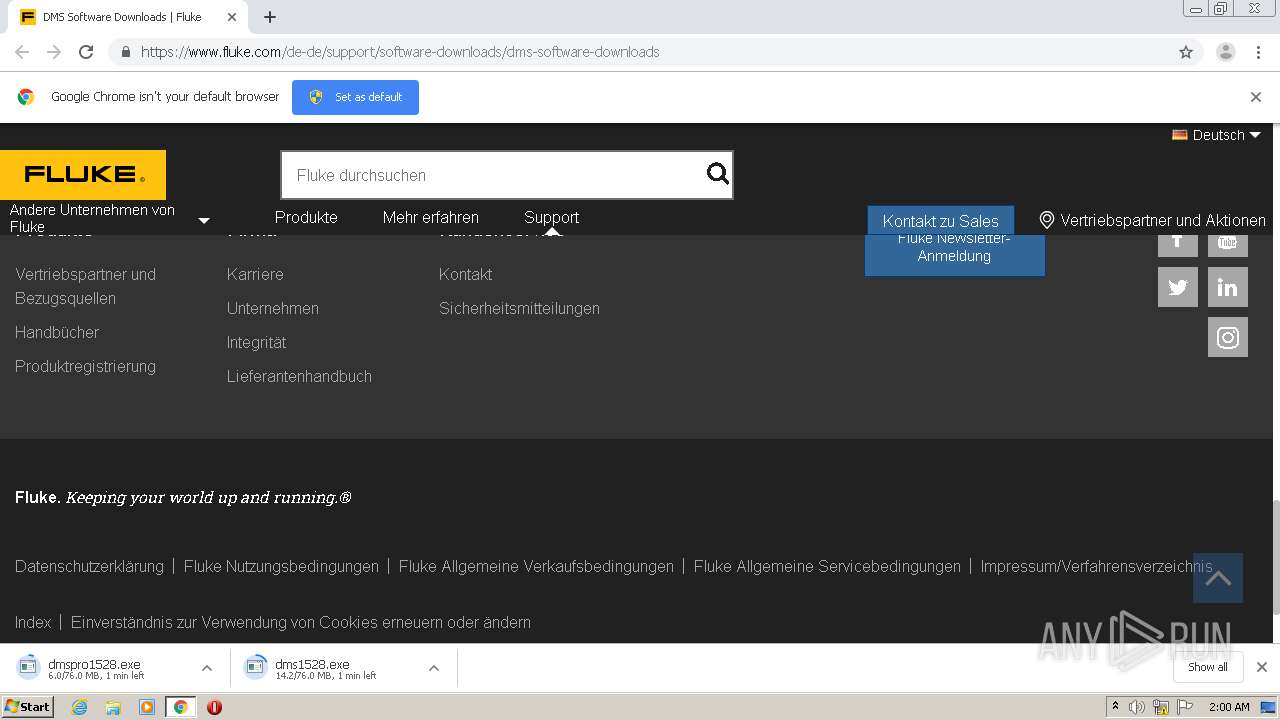Open the Produktregistrierung link
The image size is (1280, 720).
[85, 366]
